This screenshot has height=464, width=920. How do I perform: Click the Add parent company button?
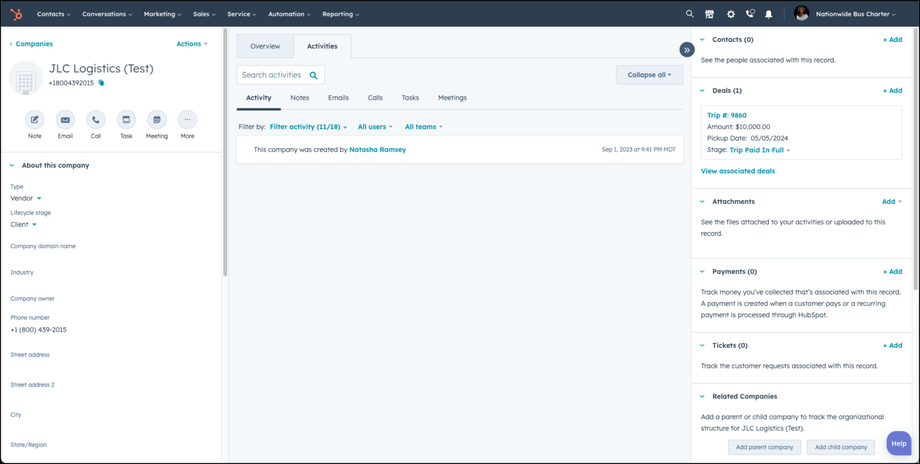(765, 447)
